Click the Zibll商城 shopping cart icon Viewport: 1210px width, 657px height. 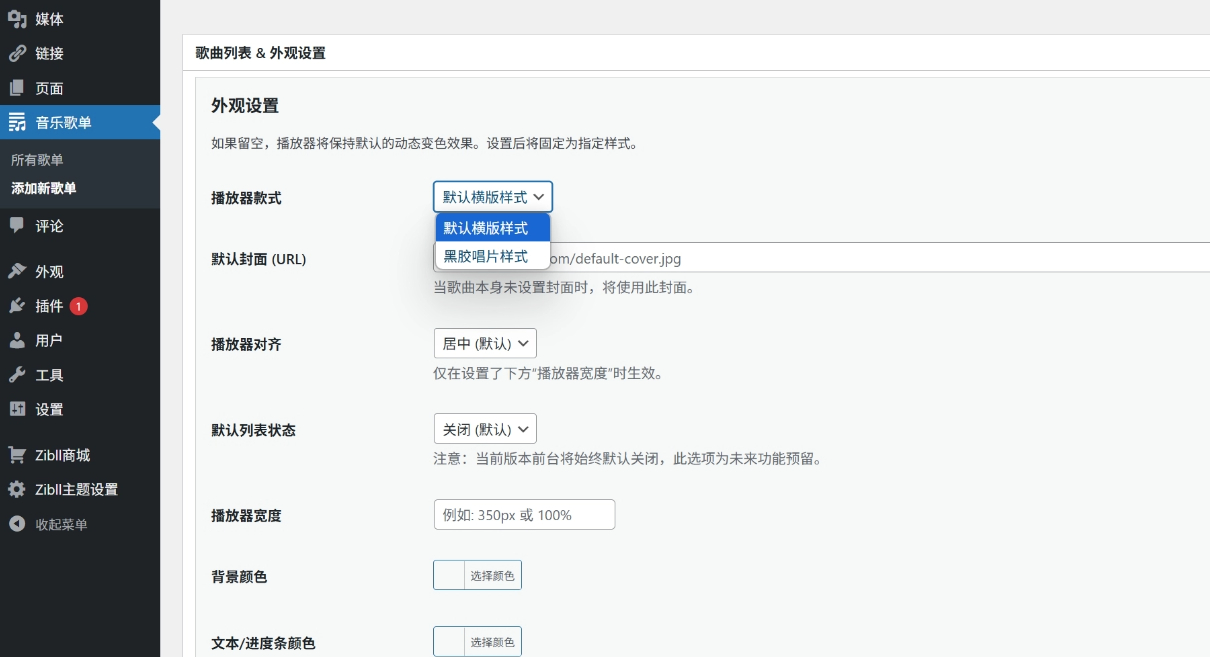[17, 455]
